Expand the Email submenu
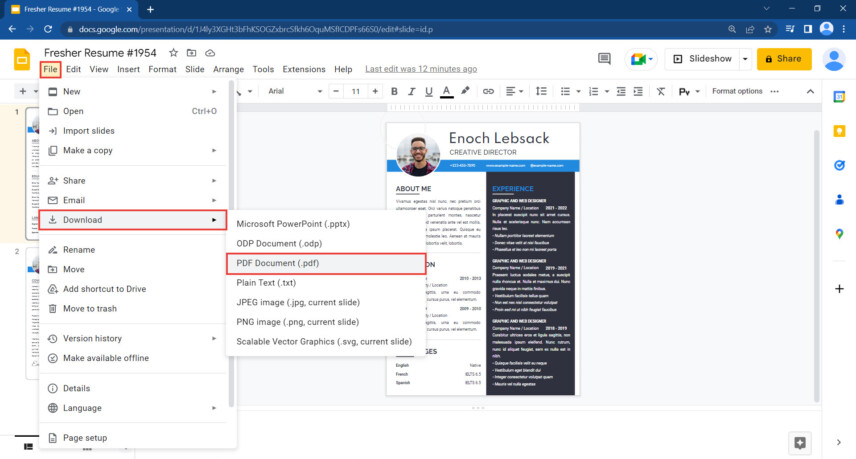Image resolution: width=856 pixels, height=459 pixels. (132, 200)
